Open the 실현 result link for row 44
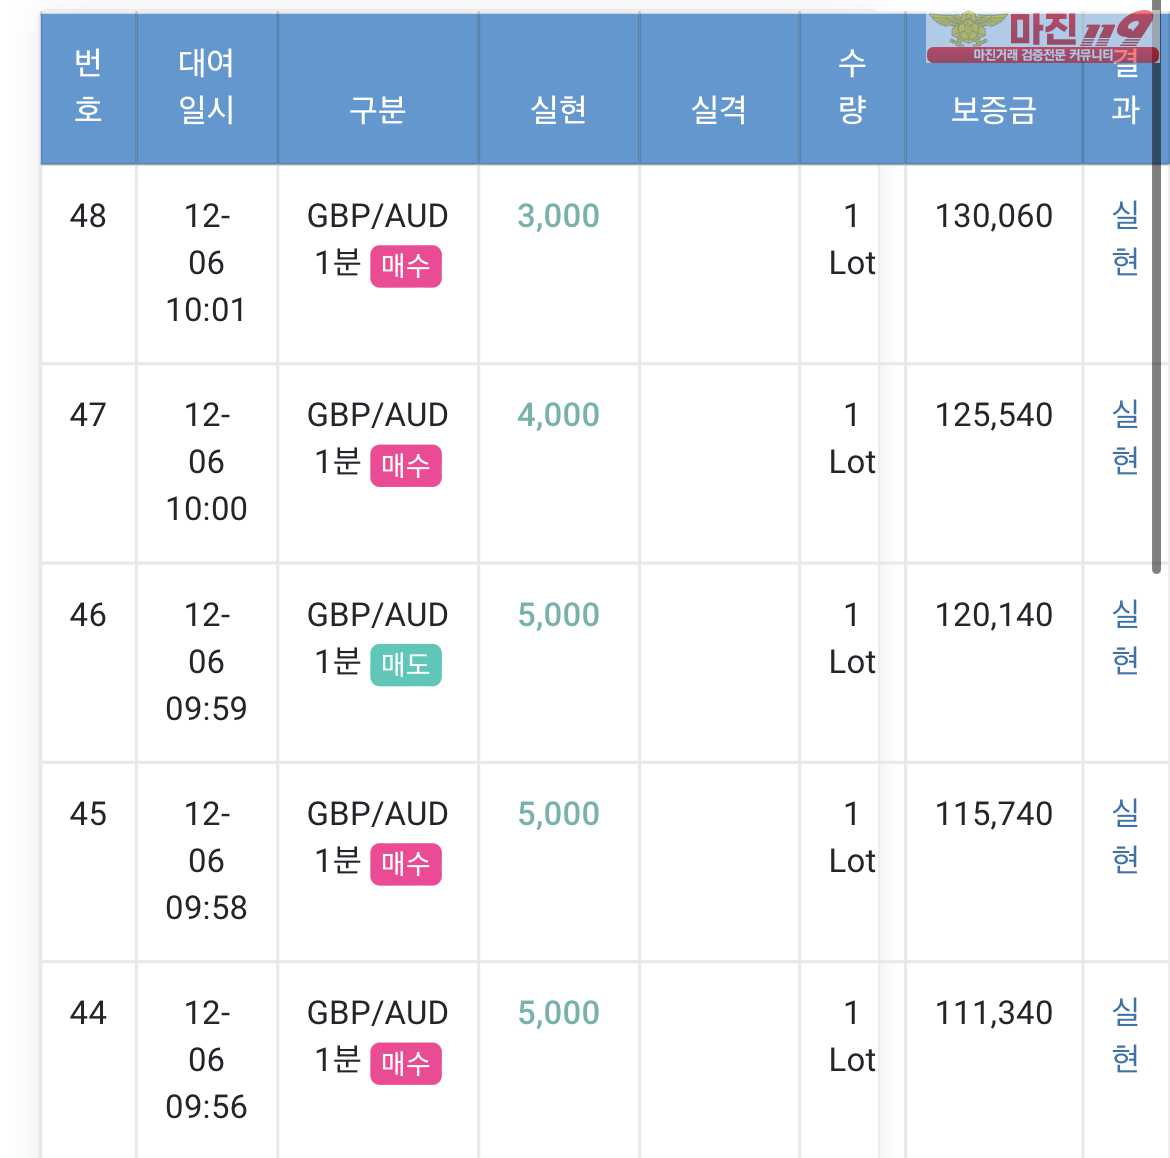 [x=1124, y=1036]
